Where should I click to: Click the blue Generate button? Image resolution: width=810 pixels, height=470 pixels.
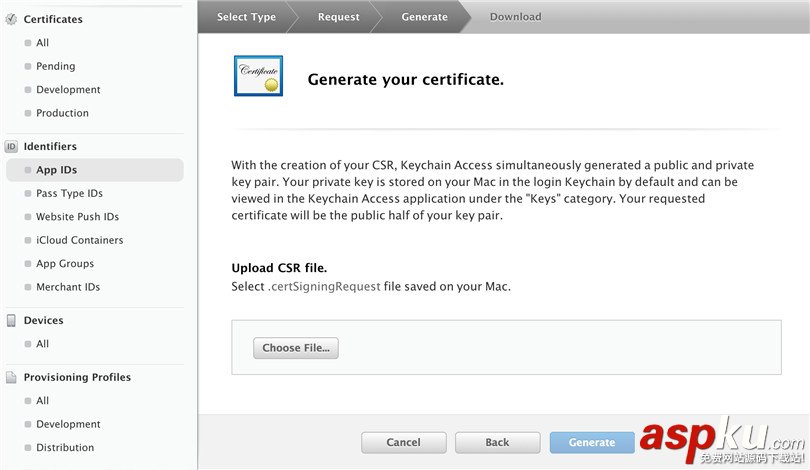click(592, 442)
